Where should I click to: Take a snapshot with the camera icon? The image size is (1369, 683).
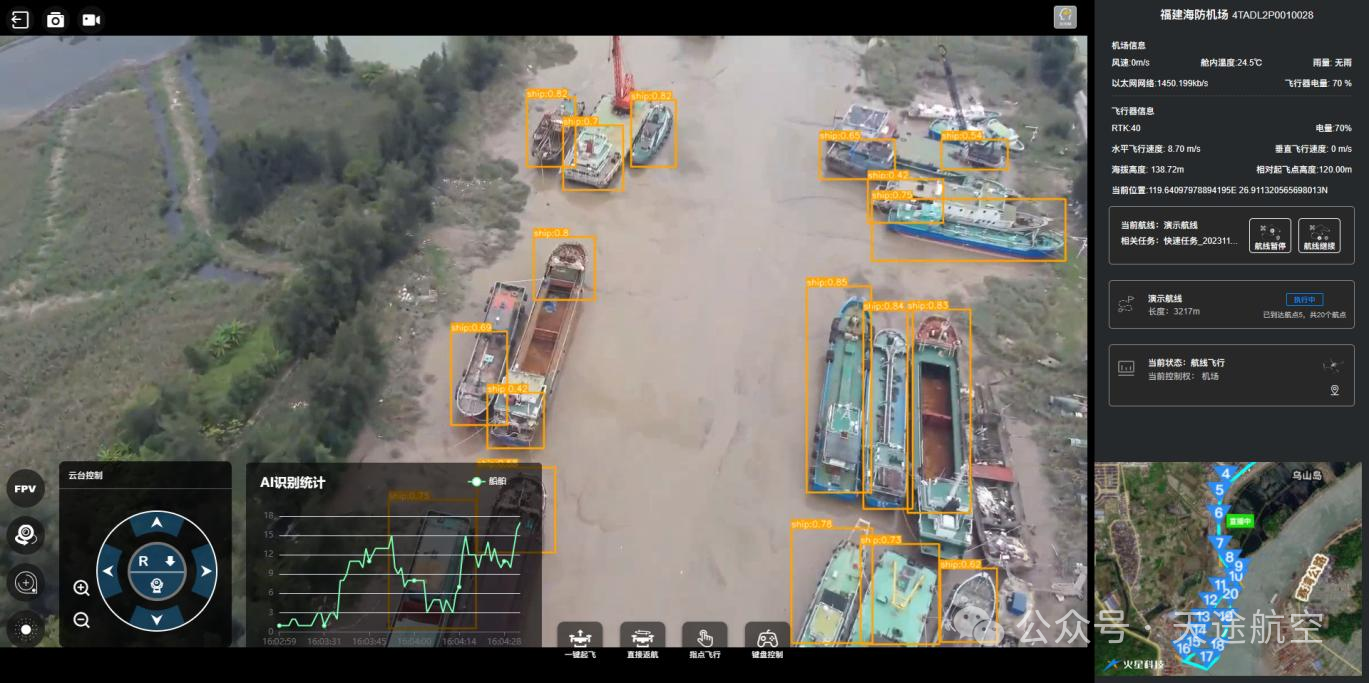point(56,19)
